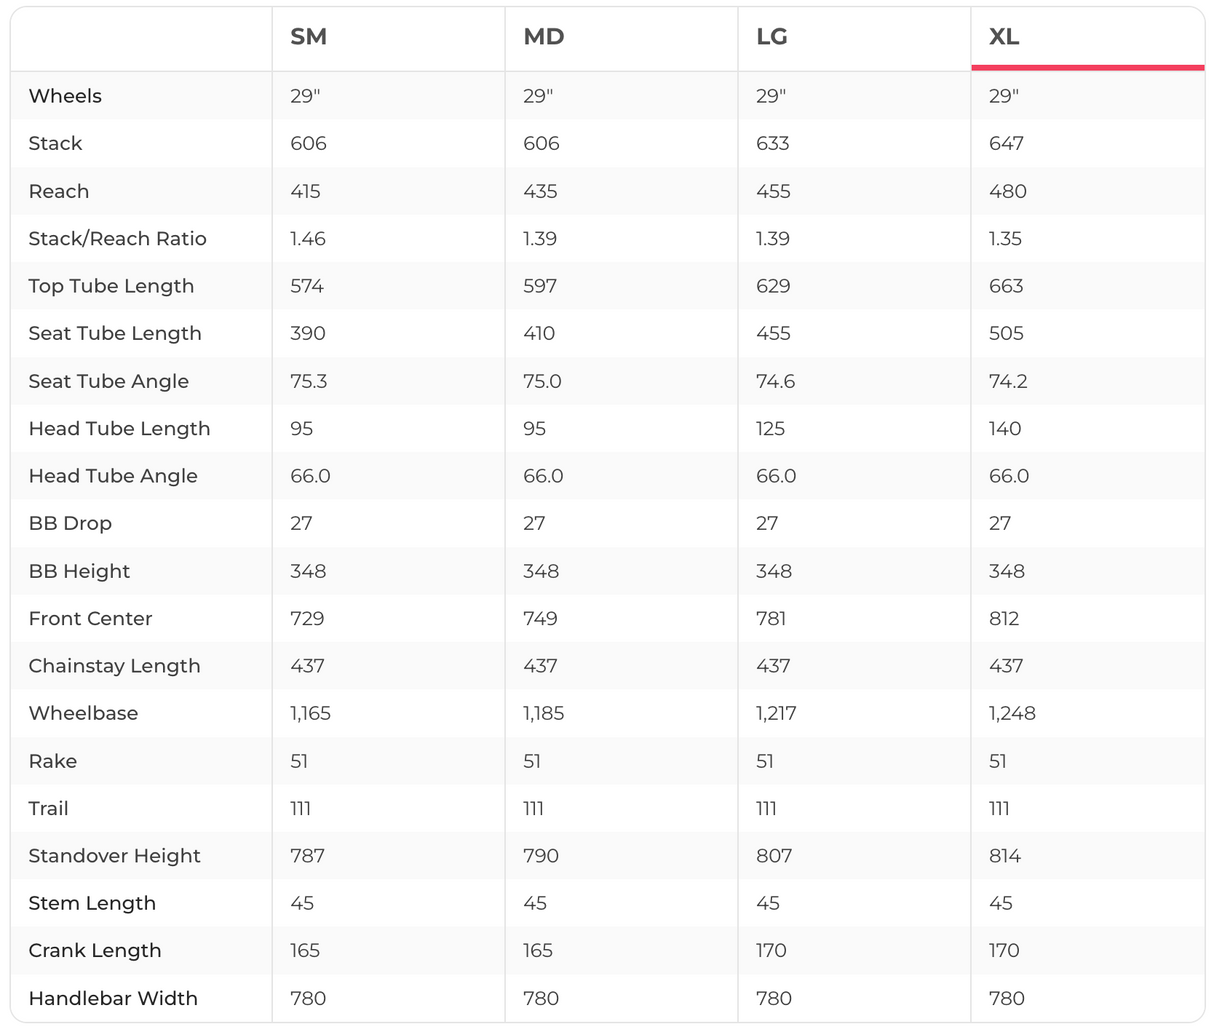Select the Handlebar Width row label
The image size is (1214, 1032).
click(113, 998)
